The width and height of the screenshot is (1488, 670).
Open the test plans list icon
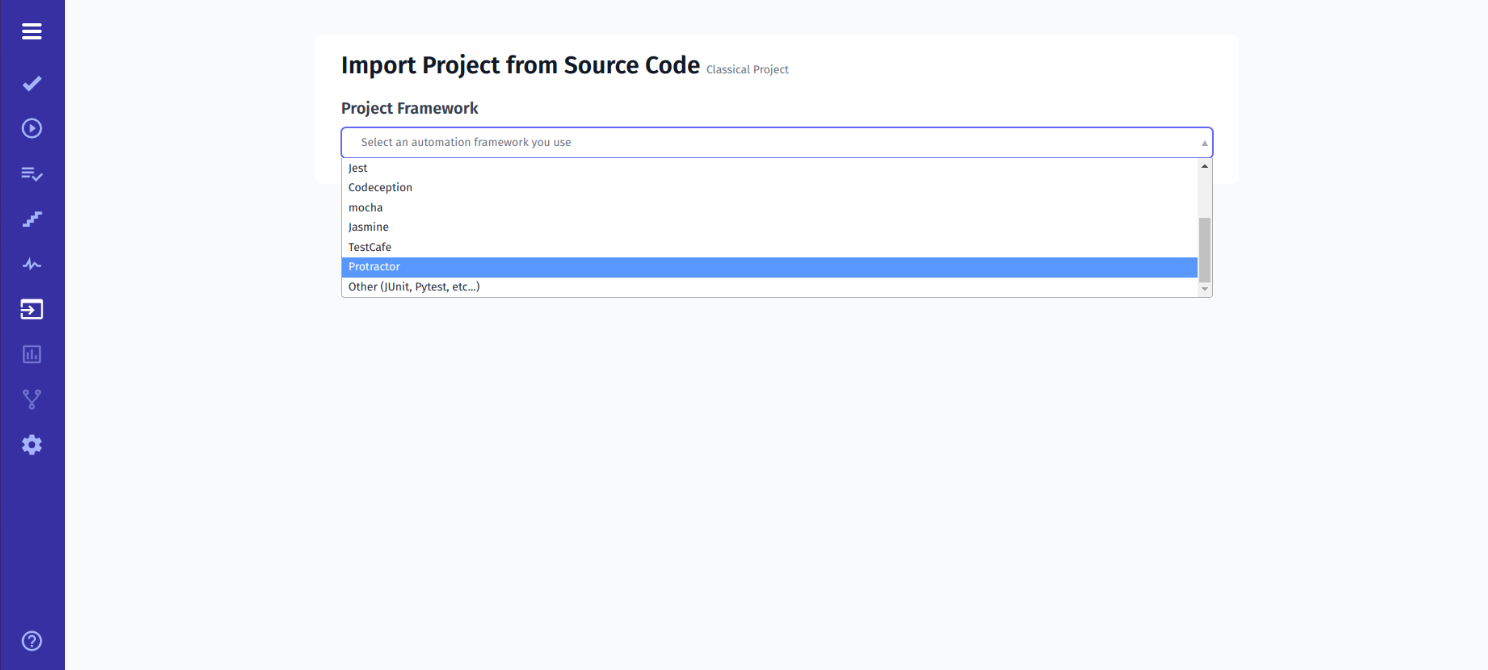click(x=31, y=174)
